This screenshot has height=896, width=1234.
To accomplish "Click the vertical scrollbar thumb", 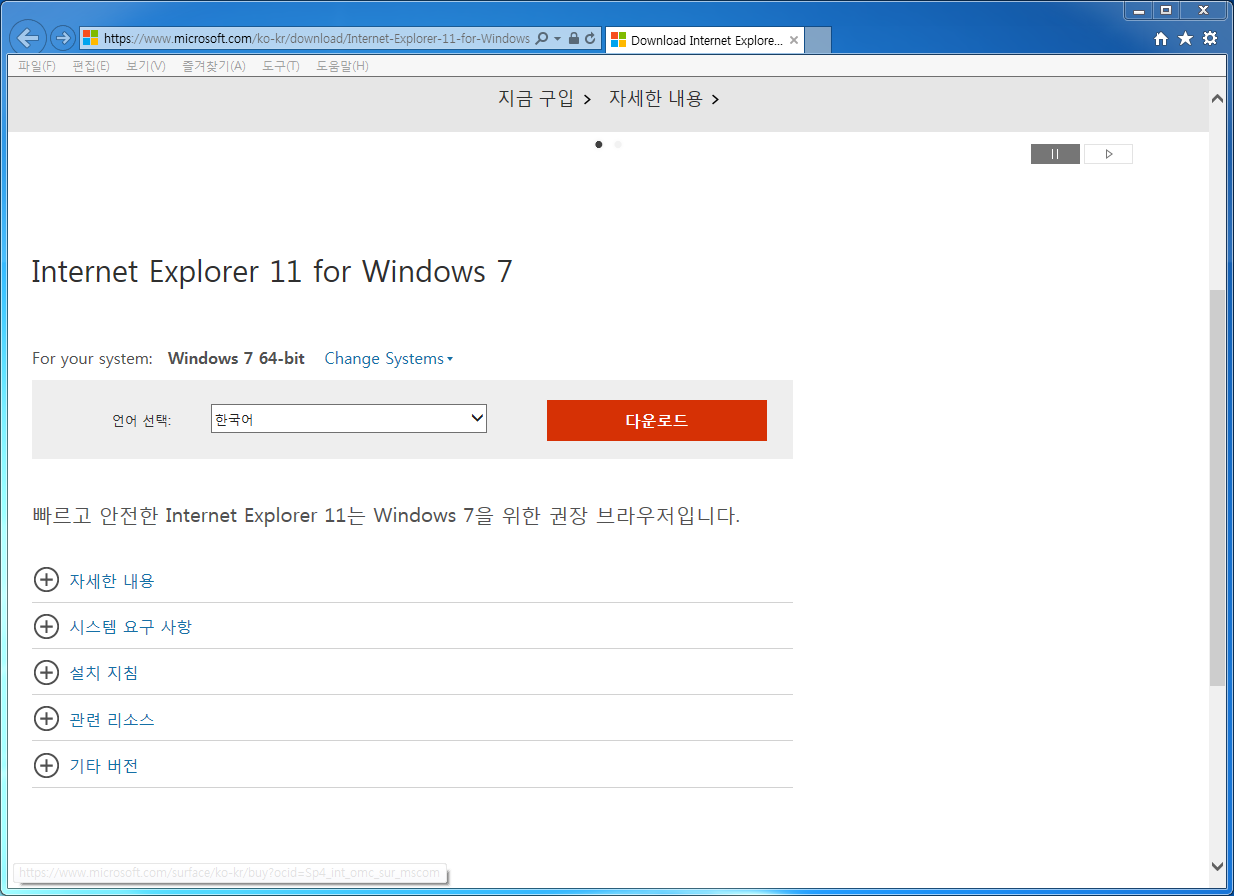I will point(1217,488).
